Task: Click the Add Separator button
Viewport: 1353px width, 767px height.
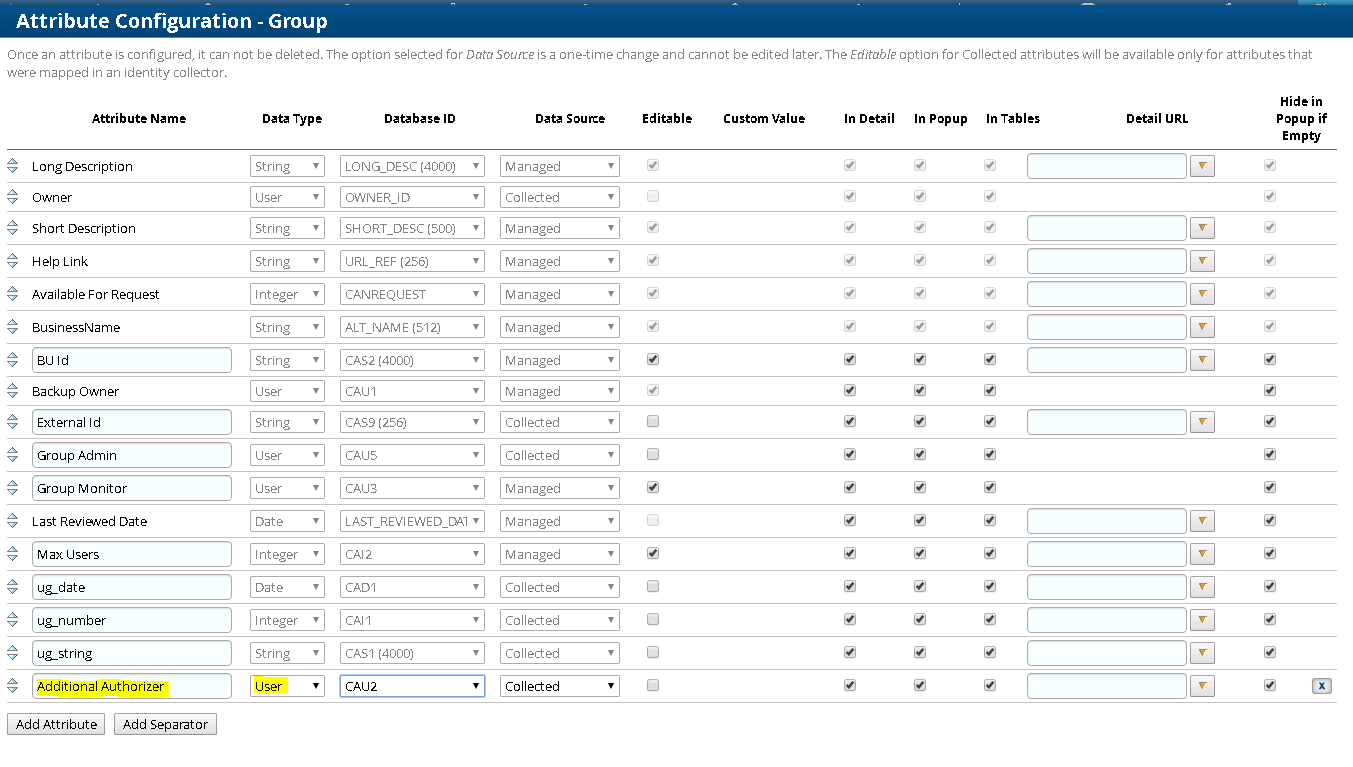Action: tap(165, 724)
